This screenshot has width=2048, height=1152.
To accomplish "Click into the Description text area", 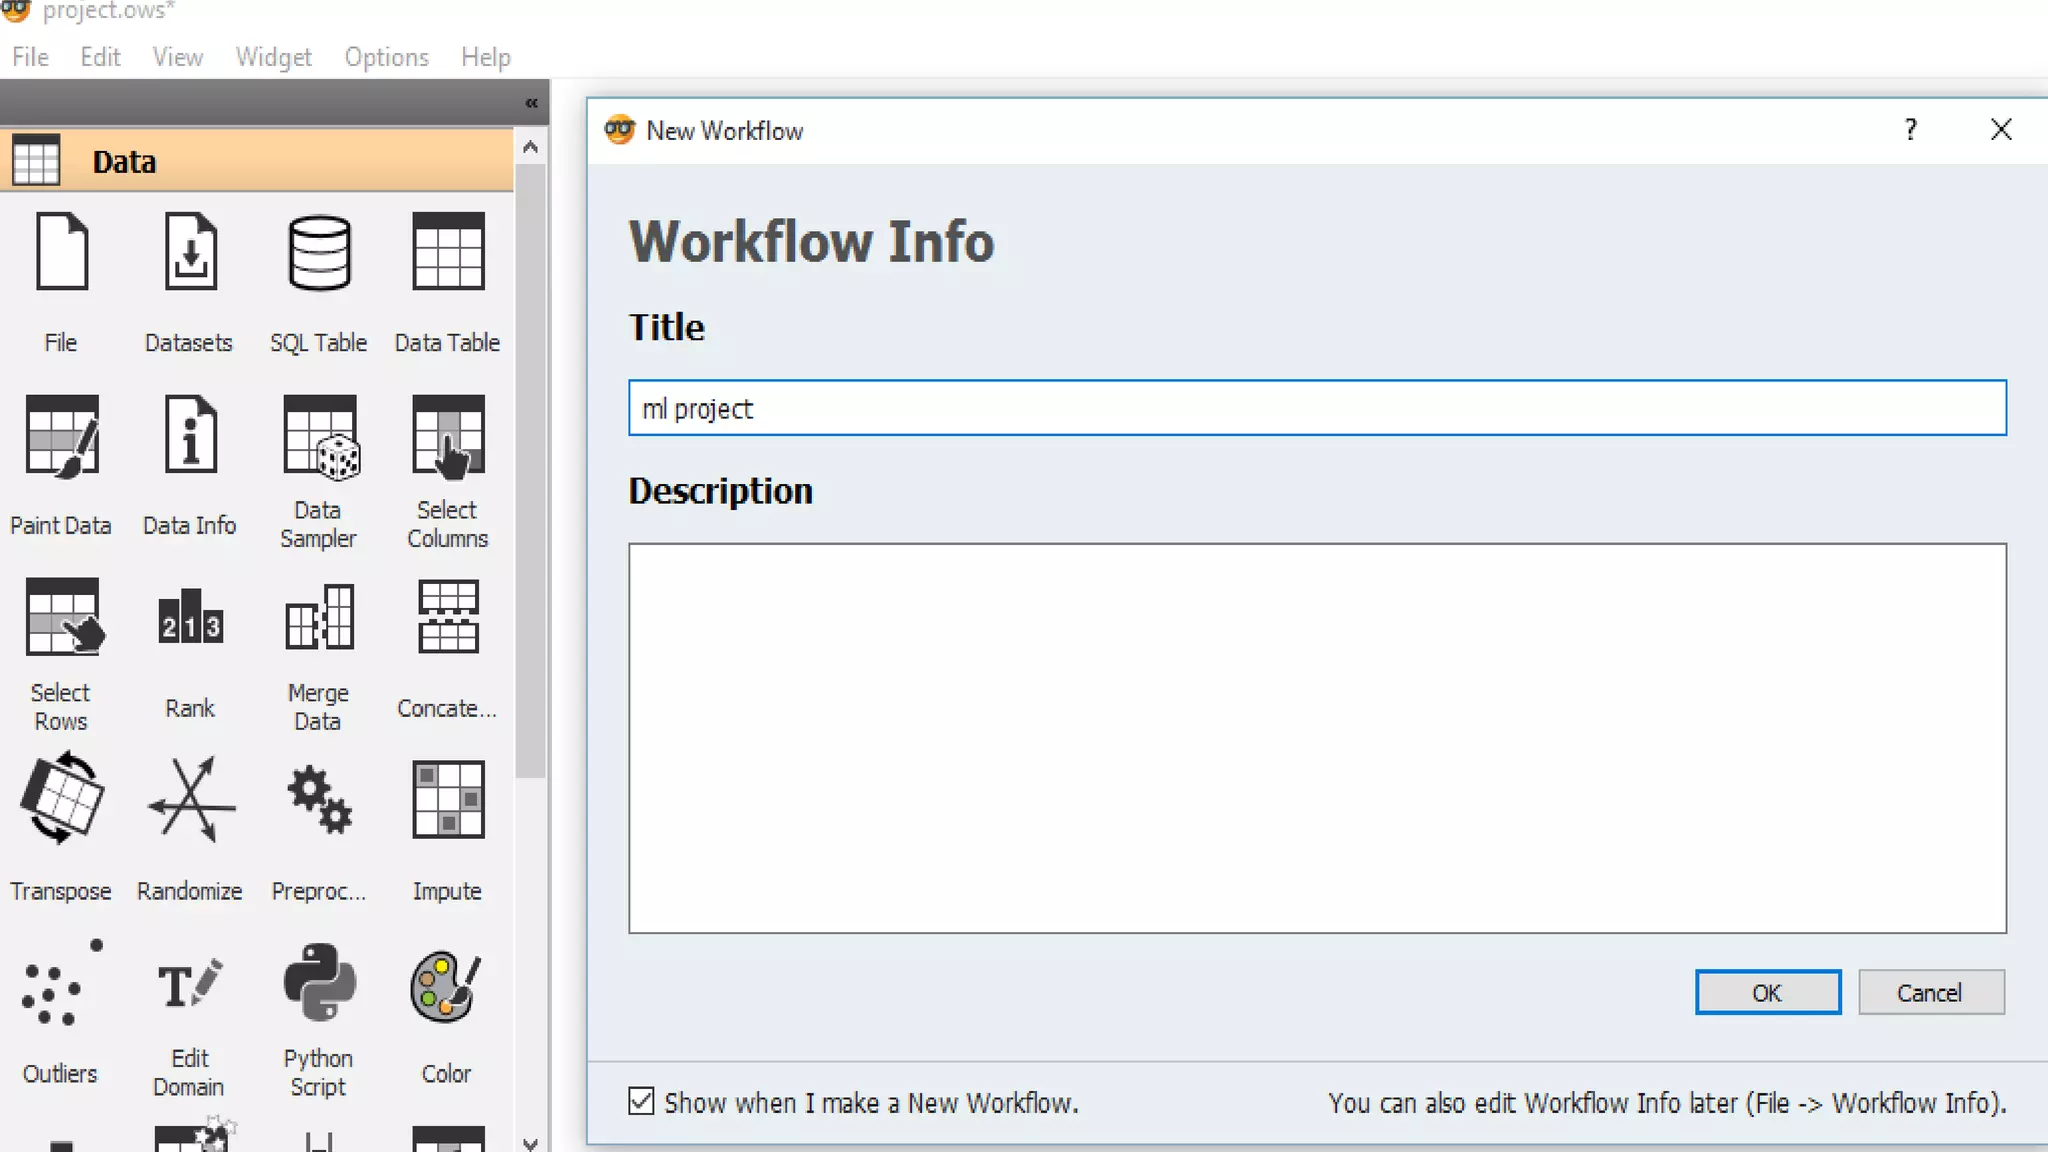I will point(1316,738).
